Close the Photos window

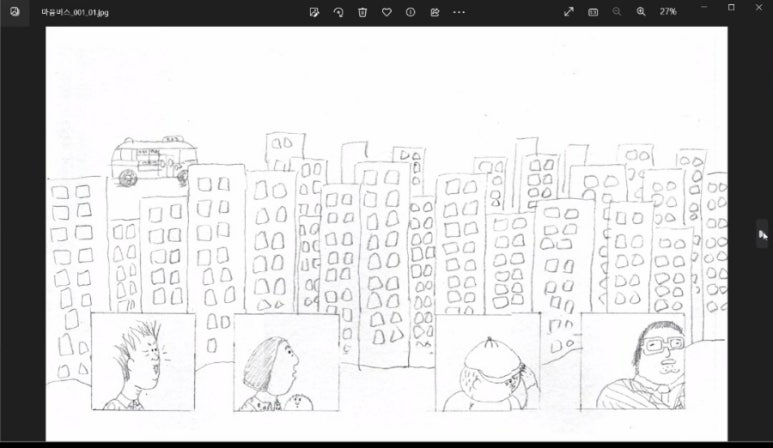pos(759,7)
